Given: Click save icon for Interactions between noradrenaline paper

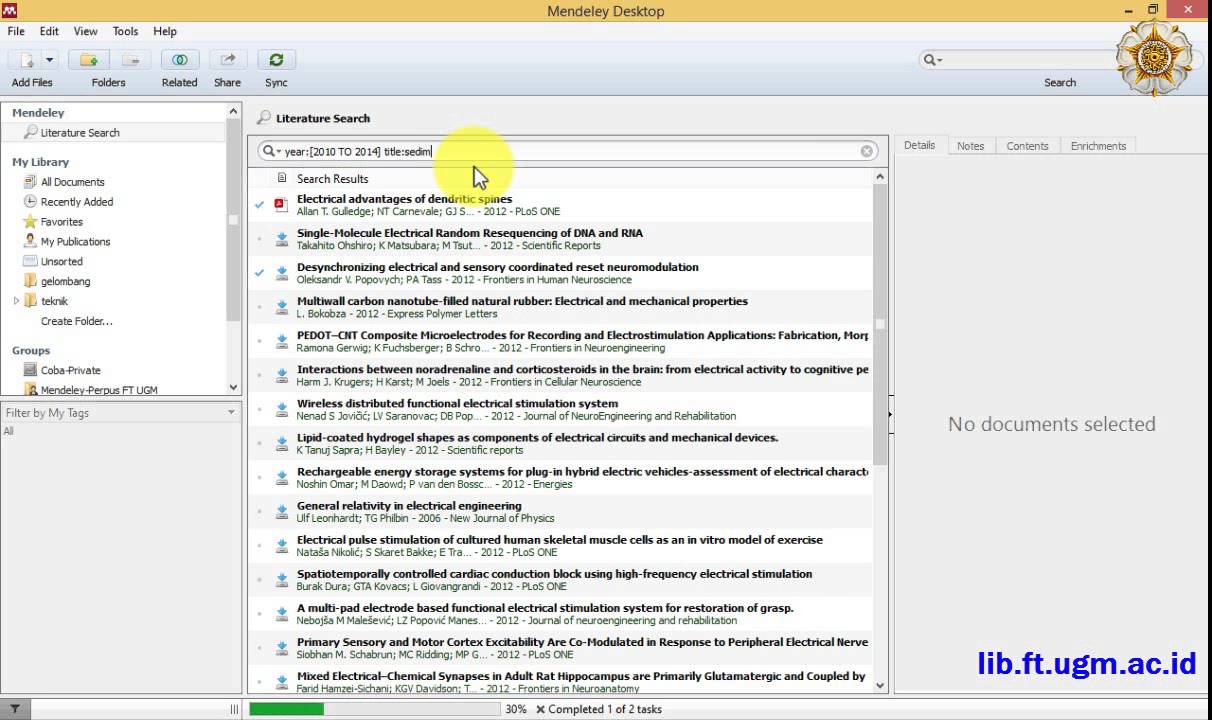Looking at the screenshot, I should click(281, 375).
